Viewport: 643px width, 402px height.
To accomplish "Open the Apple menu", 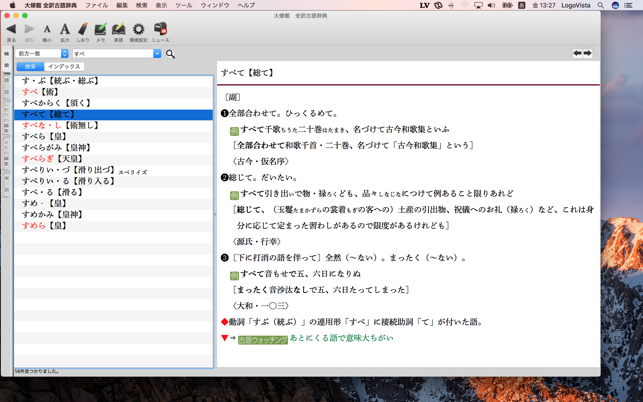I will pos(12,5).
